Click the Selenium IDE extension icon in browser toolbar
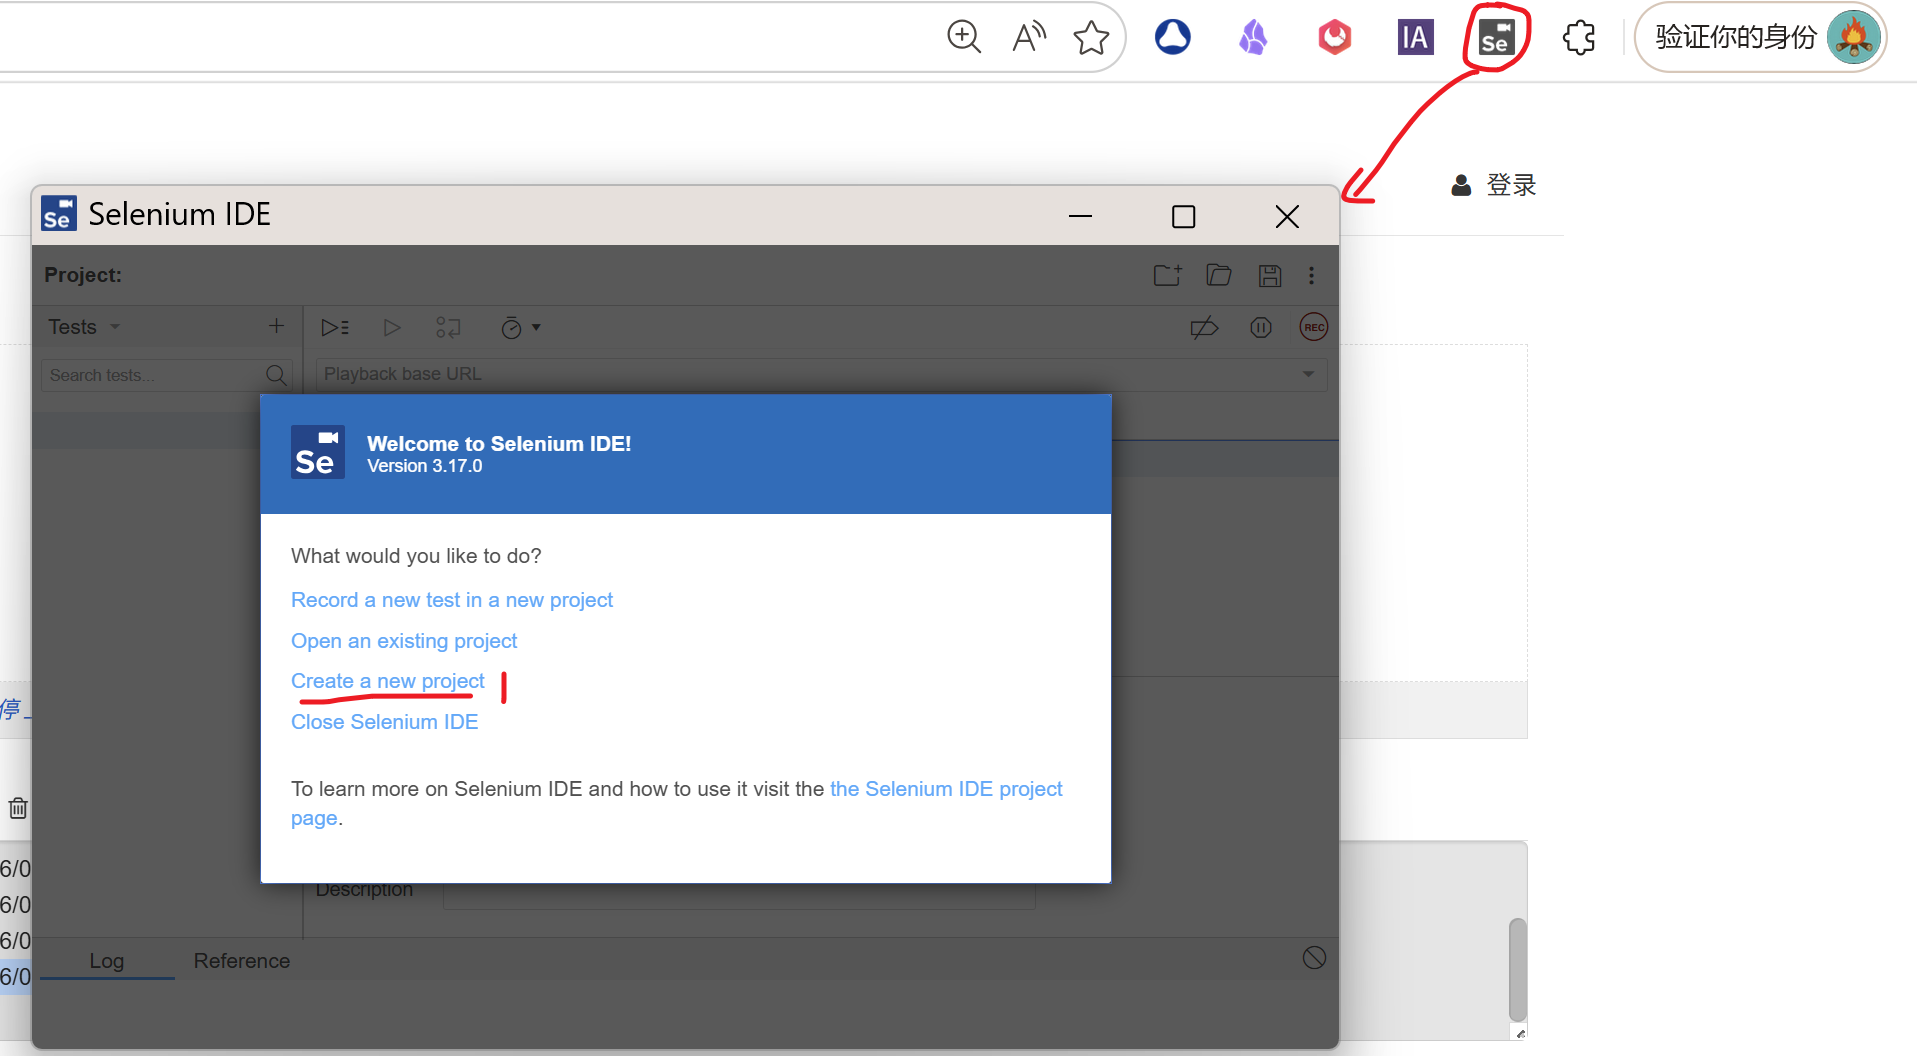The width and height of the screenshot is (1917, 1056). click(x=1496, y=38)
